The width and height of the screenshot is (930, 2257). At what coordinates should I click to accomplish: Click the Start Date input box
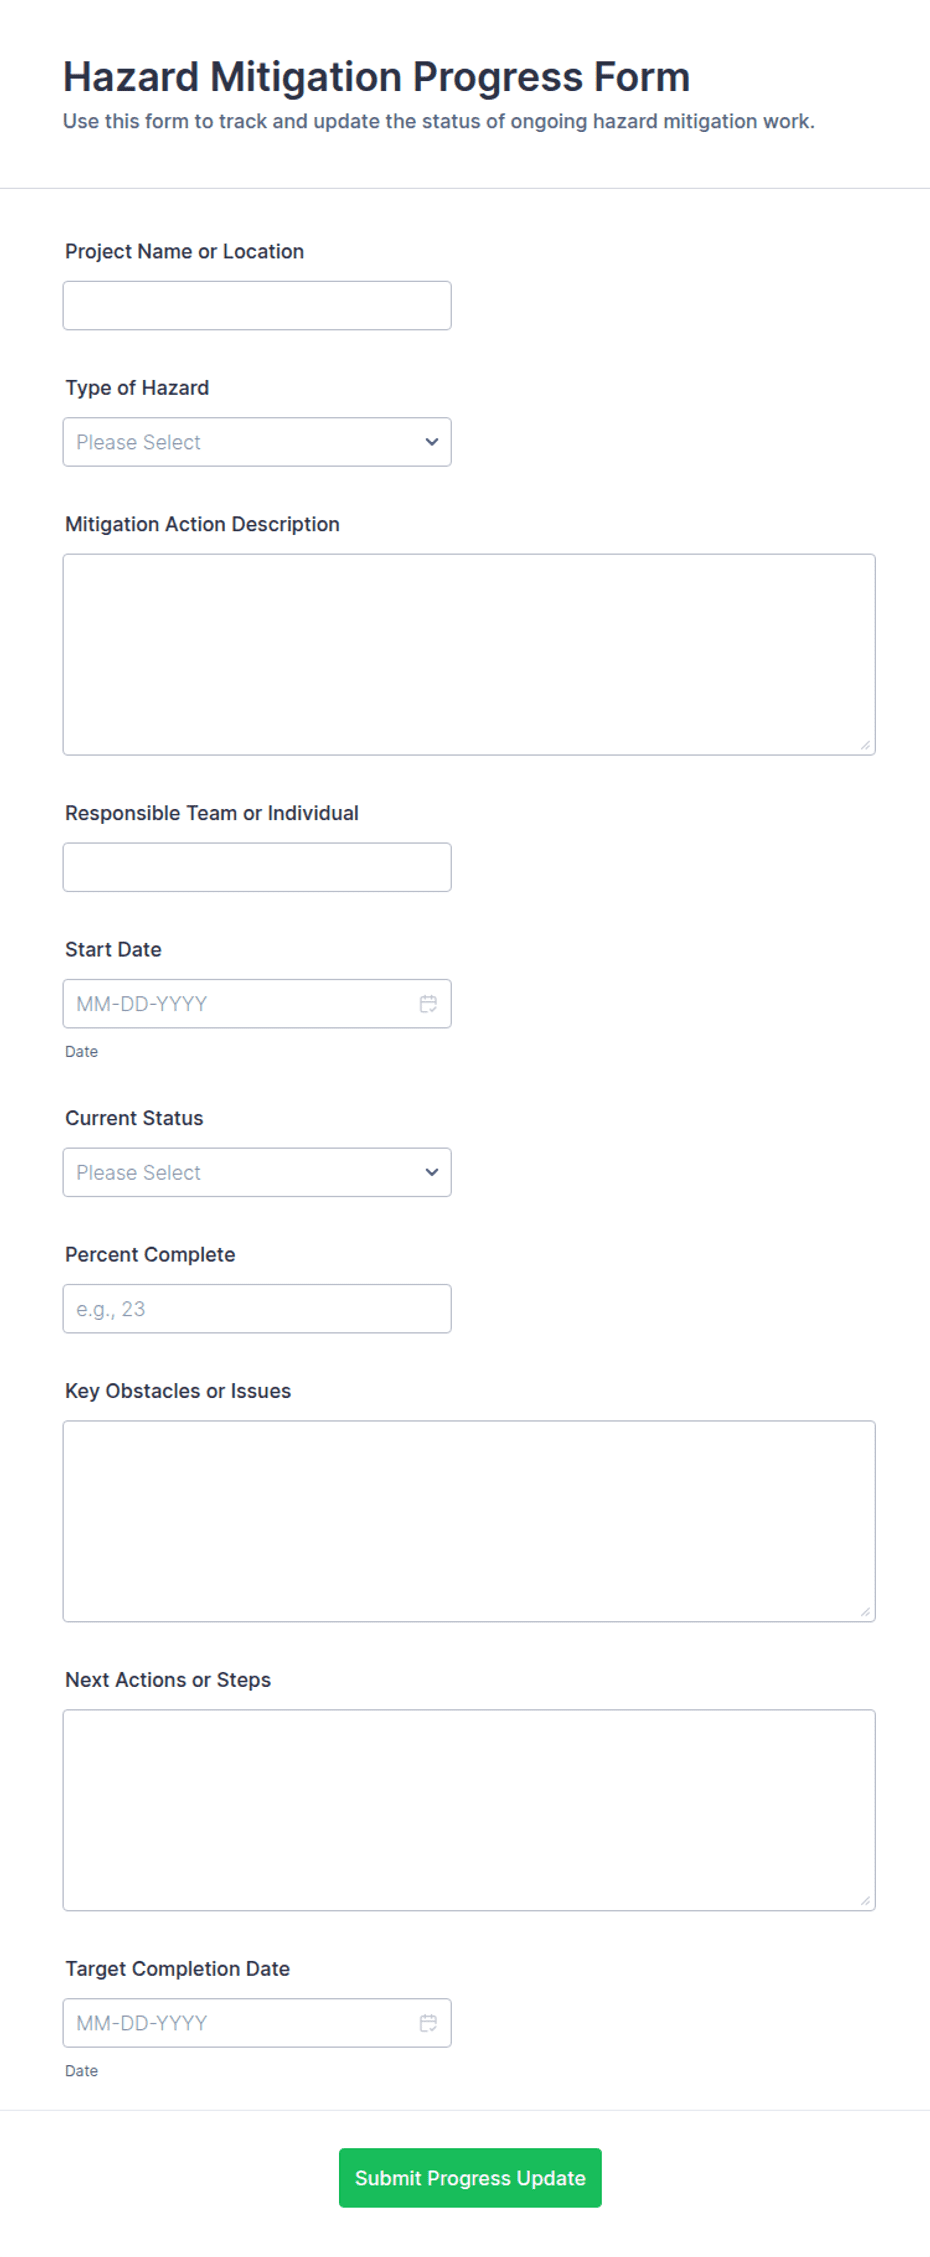pyautogui.click(x=257, y=1004)
